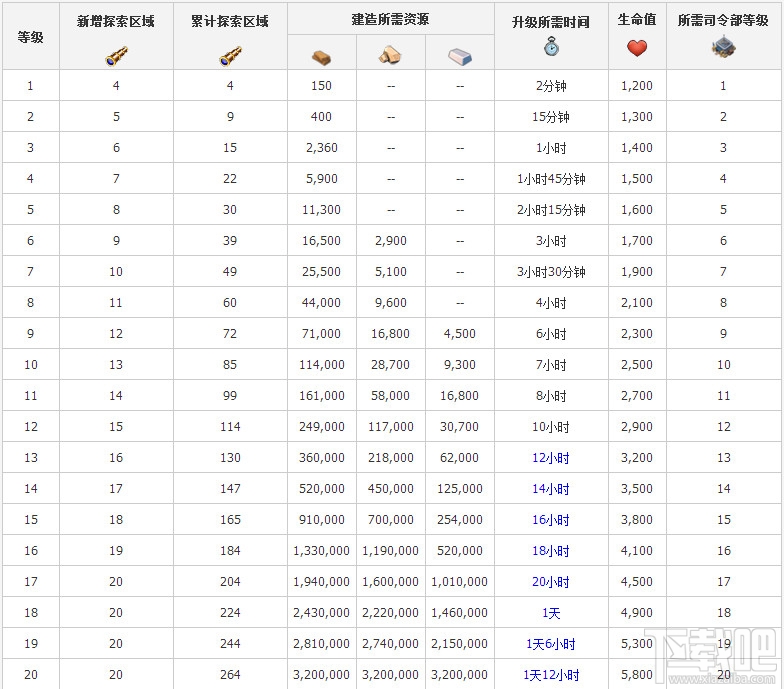
Task: Select the 30,700 iron cost cell
Action: click(x=460, y=426)
